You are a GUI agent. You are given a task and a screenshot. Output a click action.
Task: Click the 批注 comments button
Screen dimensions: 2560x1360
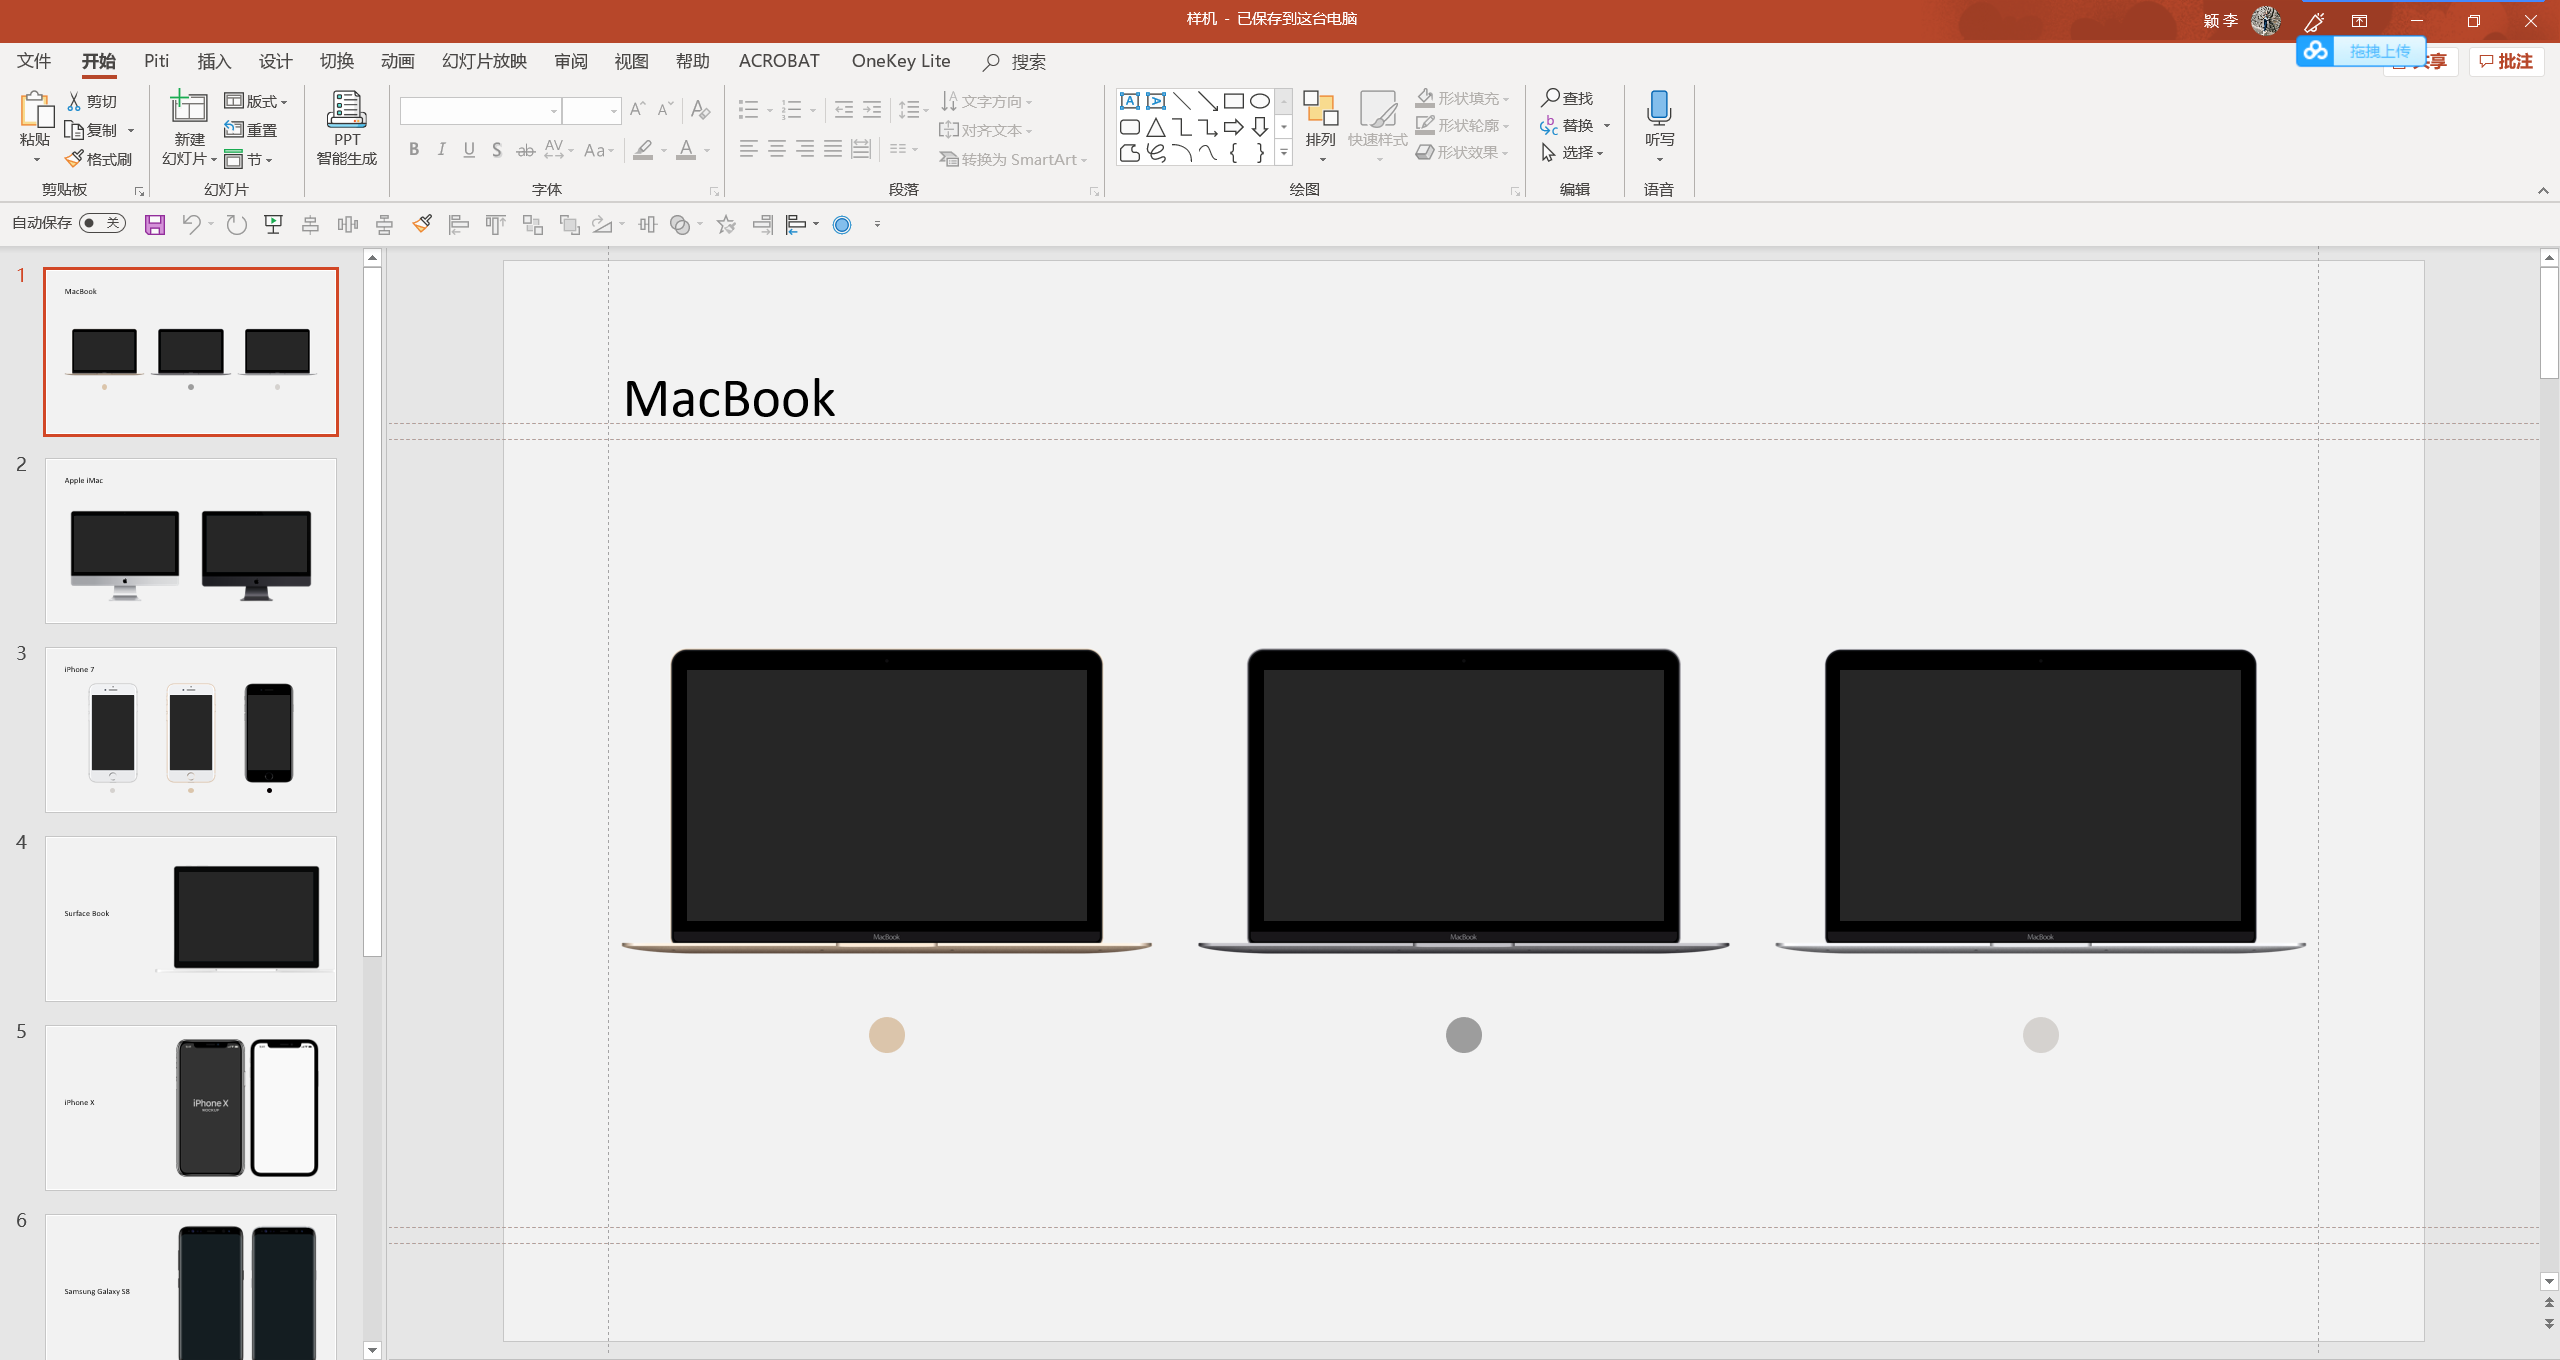[2506, 61]
